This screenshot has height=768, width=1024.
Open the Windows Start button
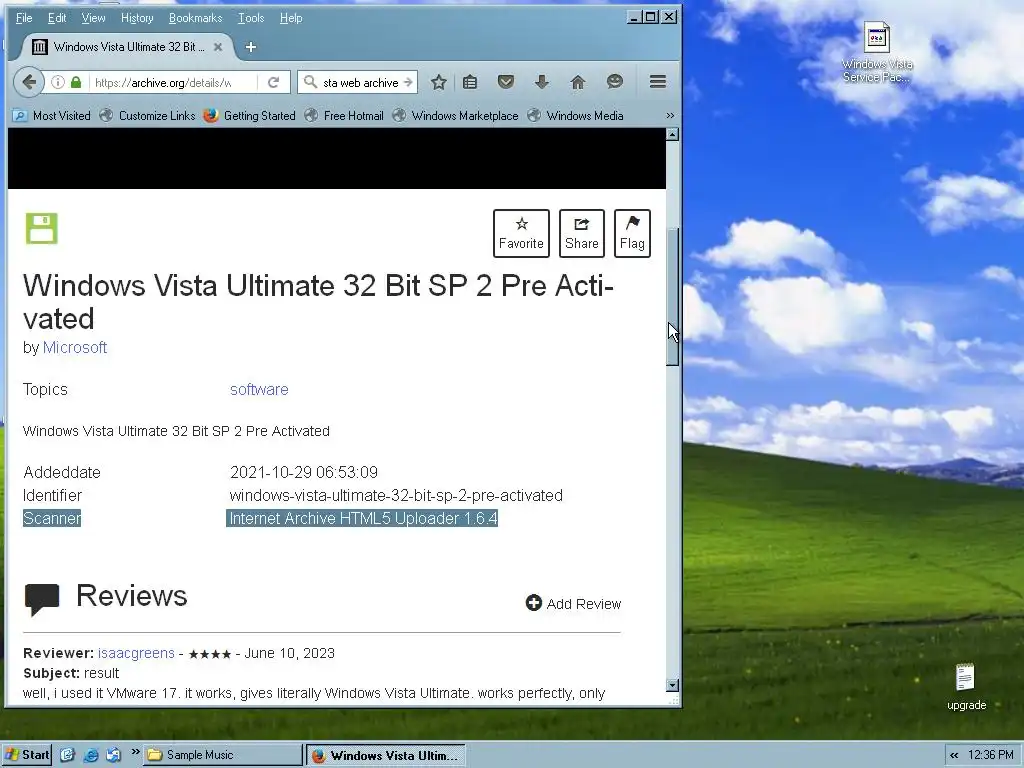tap(27, 755)
